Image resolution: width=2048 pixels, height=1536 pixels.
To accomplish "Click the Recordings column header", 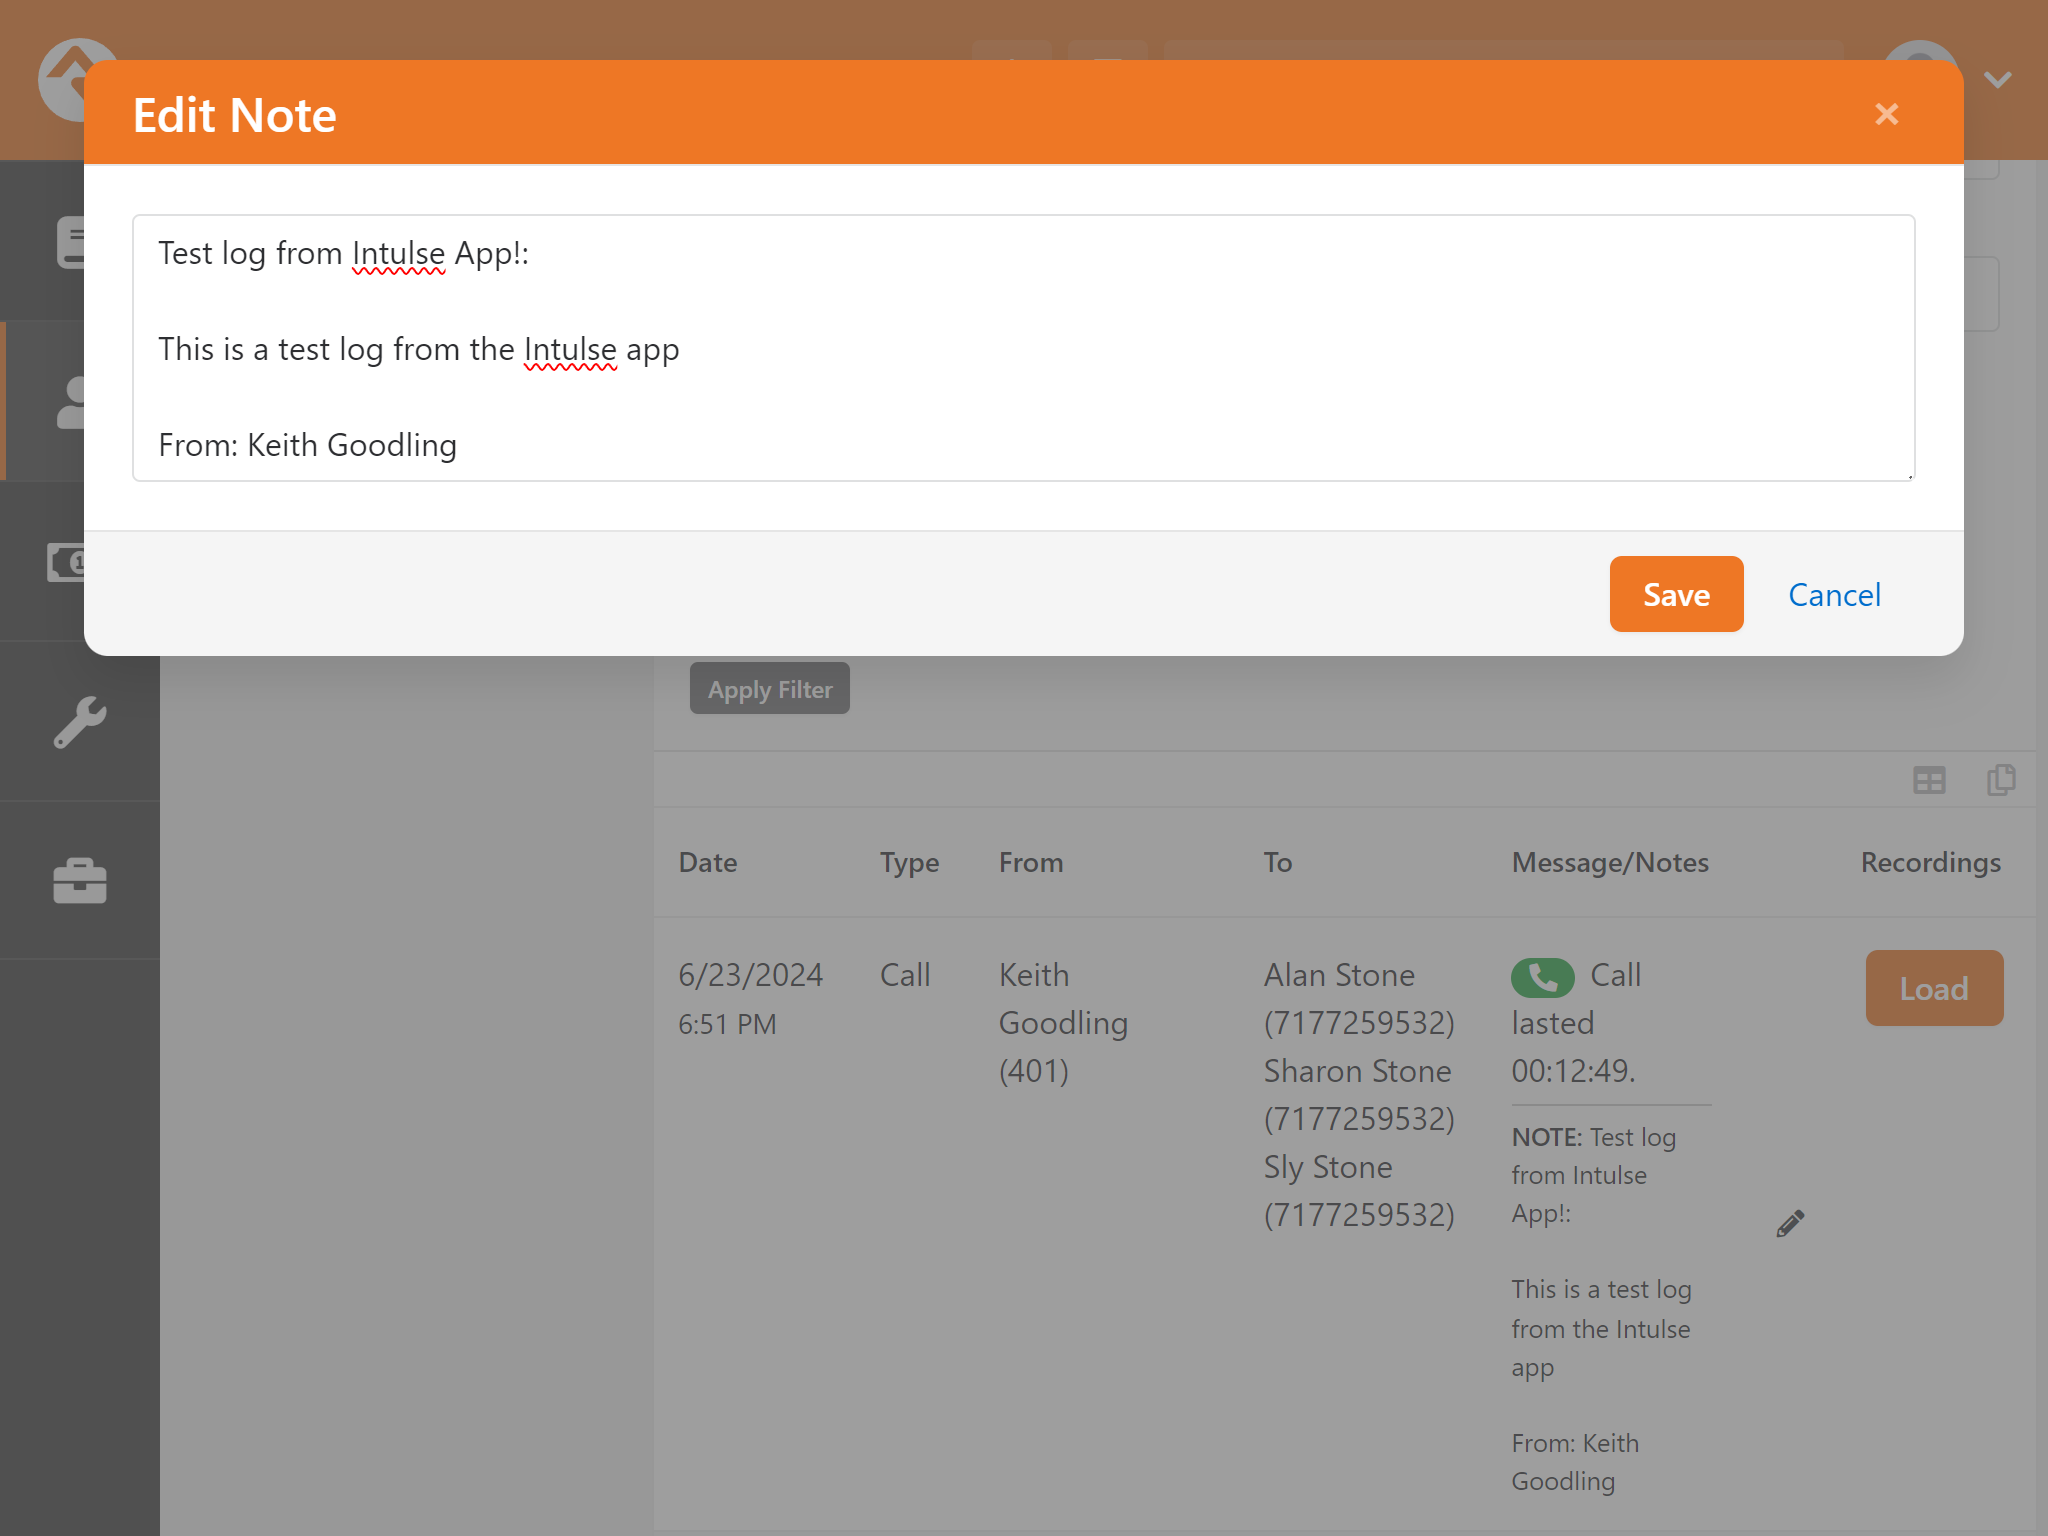I will [1930, 862].
